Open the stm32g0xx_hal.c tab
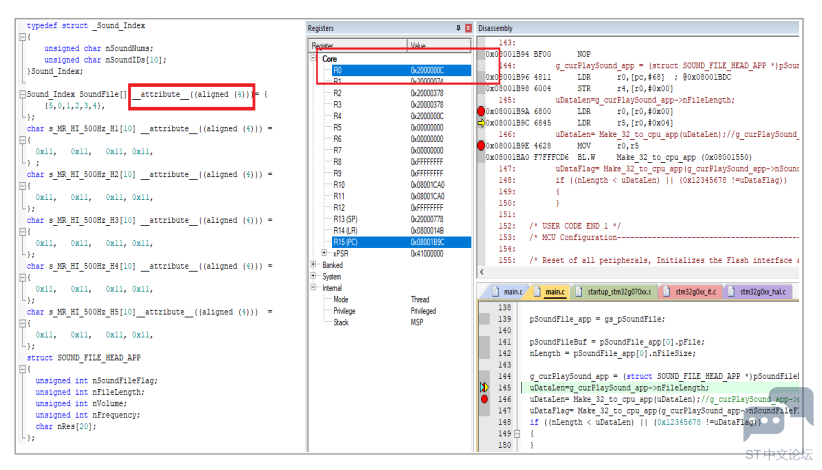This screenshot has height=470, width=822. click(758, 292)
